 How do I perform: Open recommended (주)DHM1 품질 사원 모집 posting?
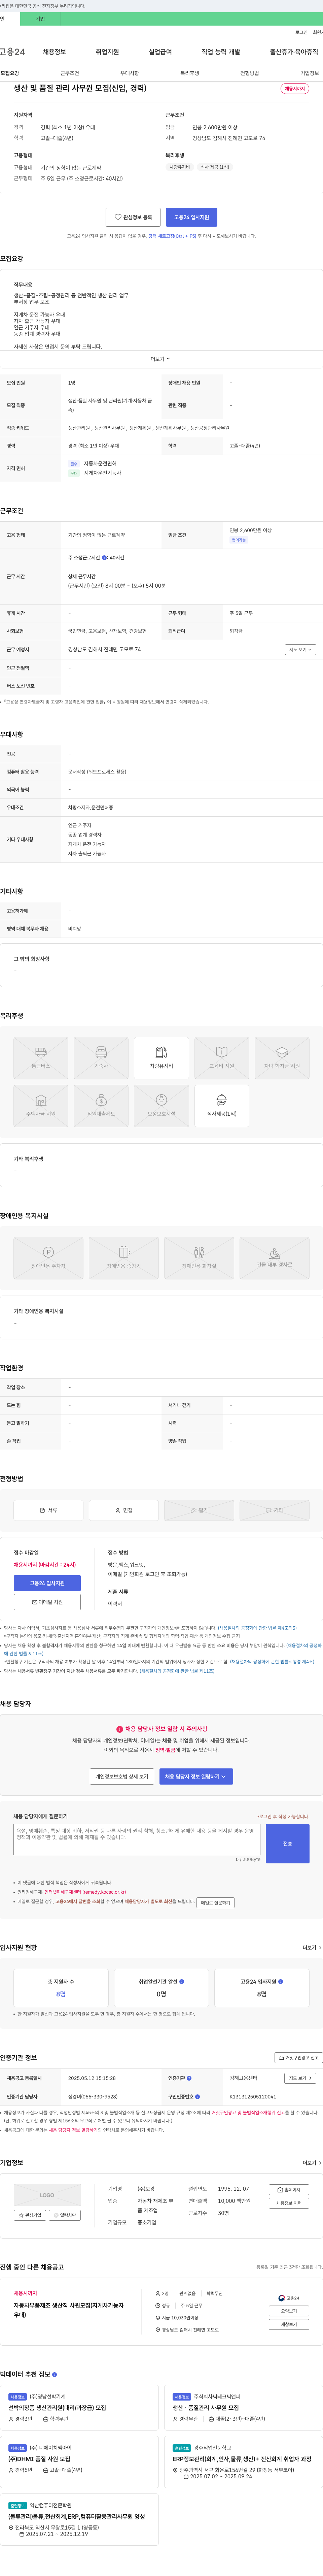point(39,2459)
